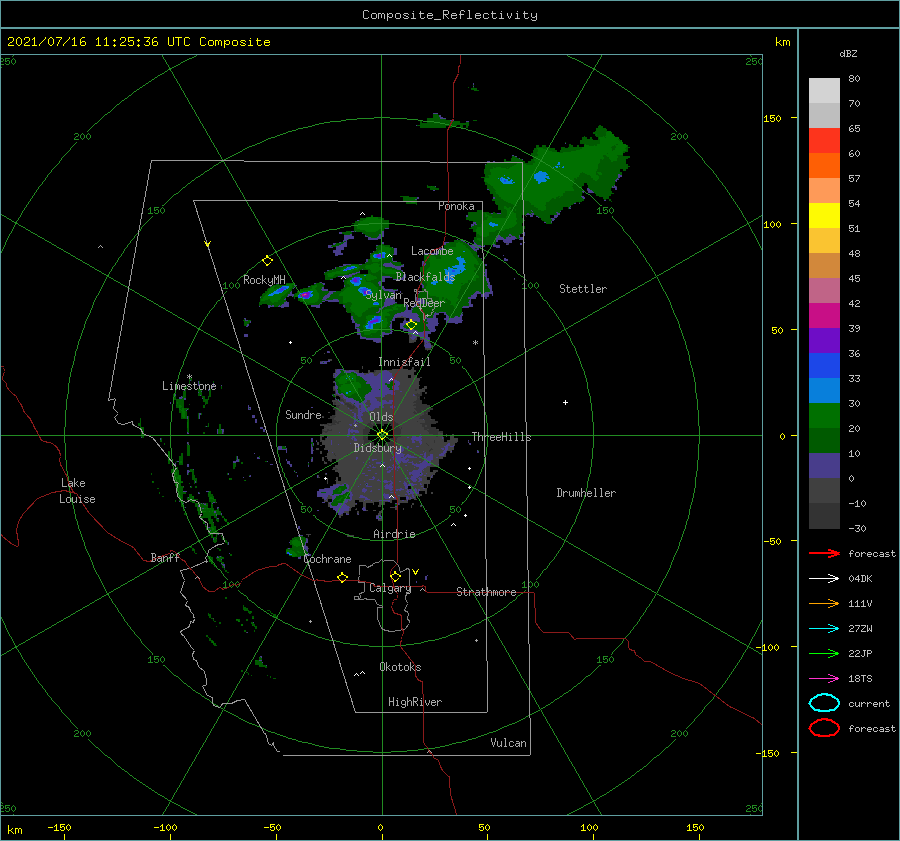This screenshot has height=841, width=900.
Task: Select the magenta 39–42 dBZ swatch
Action: pos(824,316)
